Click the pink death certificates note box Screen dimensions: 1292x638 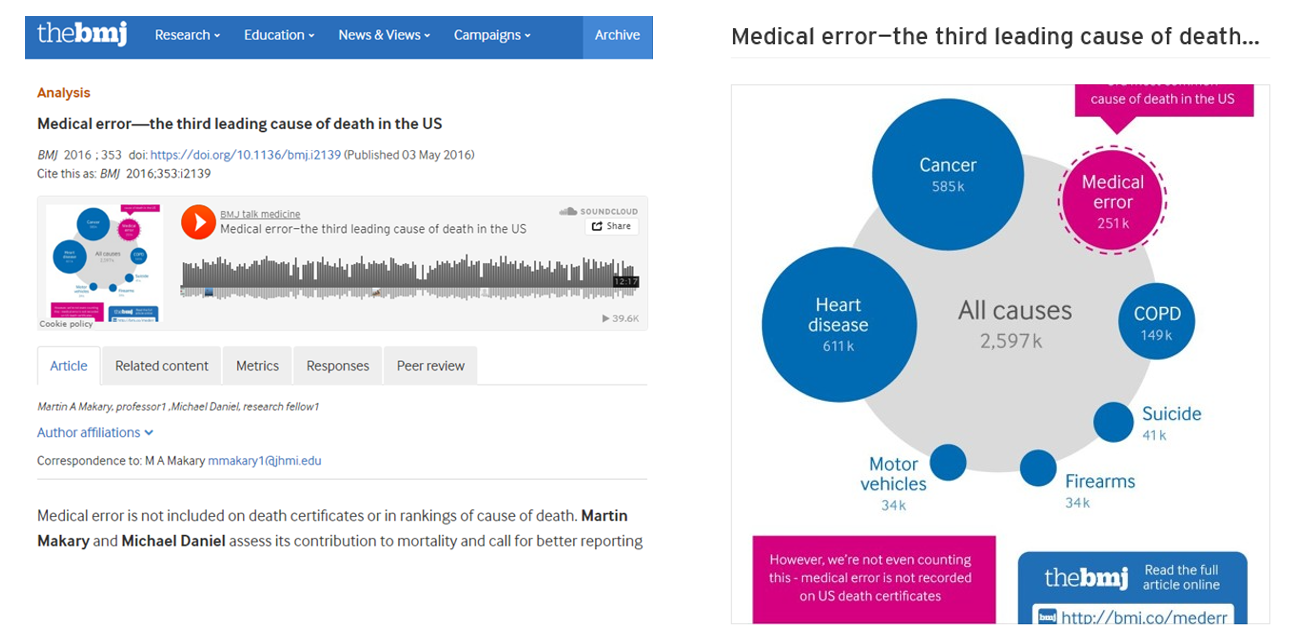pos(874,579)
